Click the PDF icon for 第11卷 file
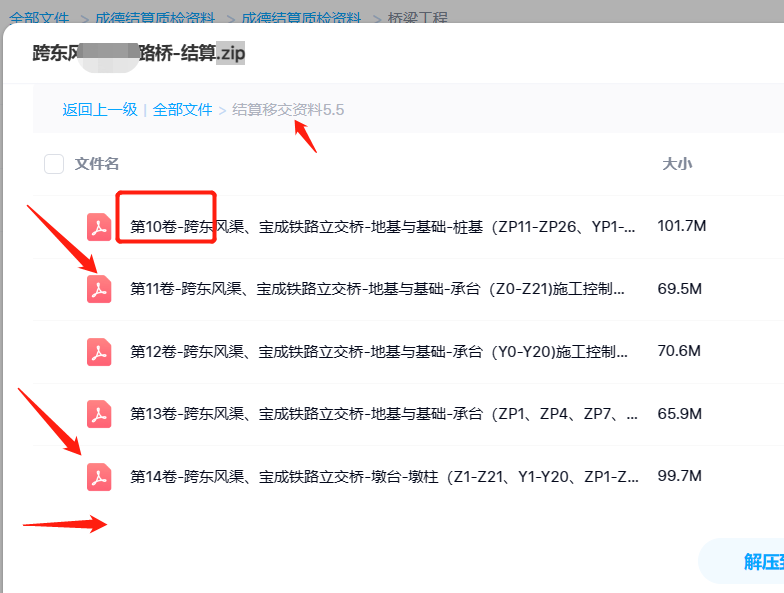The height and width of the screenshot is (593, 784). click(x=99, y=289)
